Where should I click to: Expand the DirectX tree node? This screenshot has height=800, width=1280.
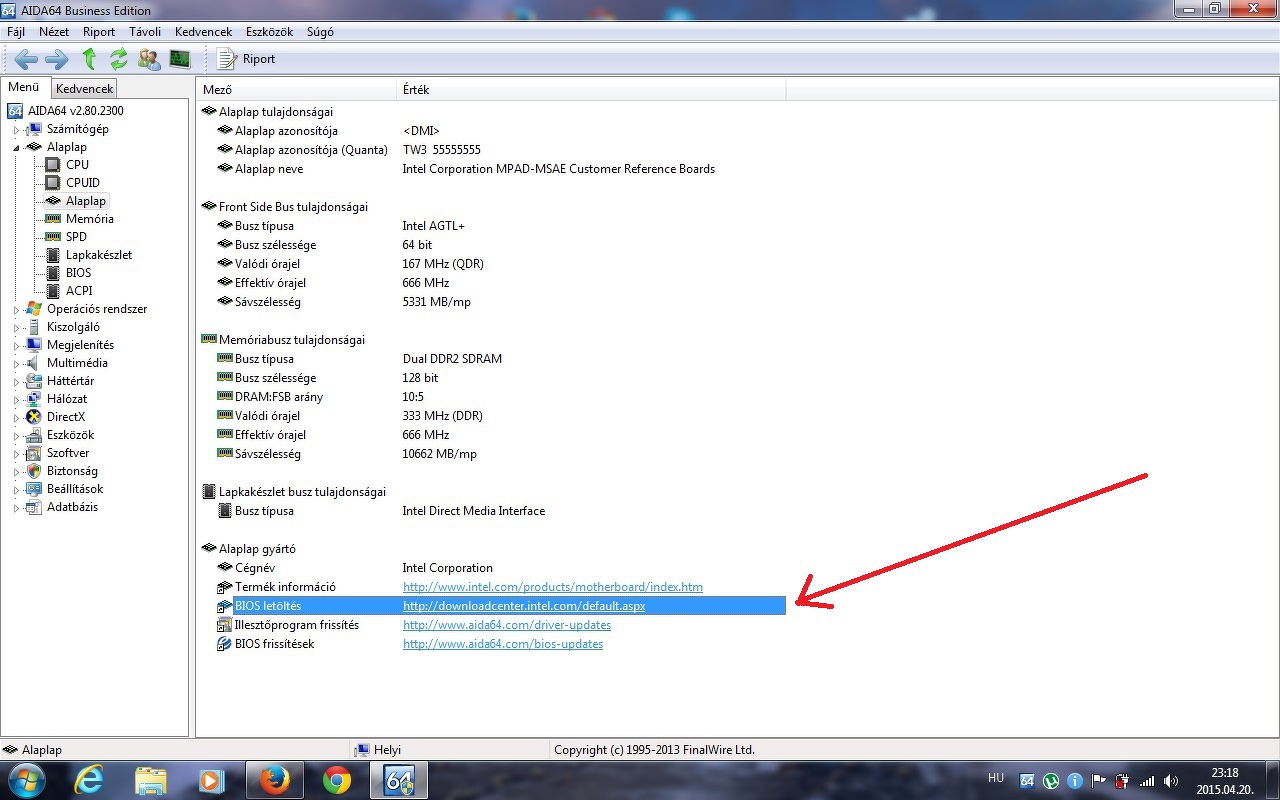[x=16, y=418]
